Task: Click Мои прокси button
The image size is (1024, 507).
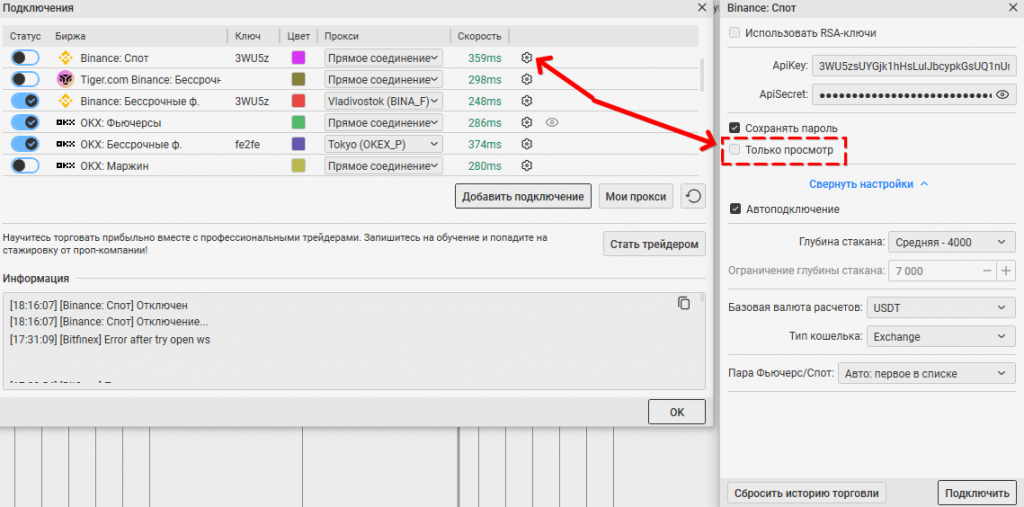Action: (636, 196)
